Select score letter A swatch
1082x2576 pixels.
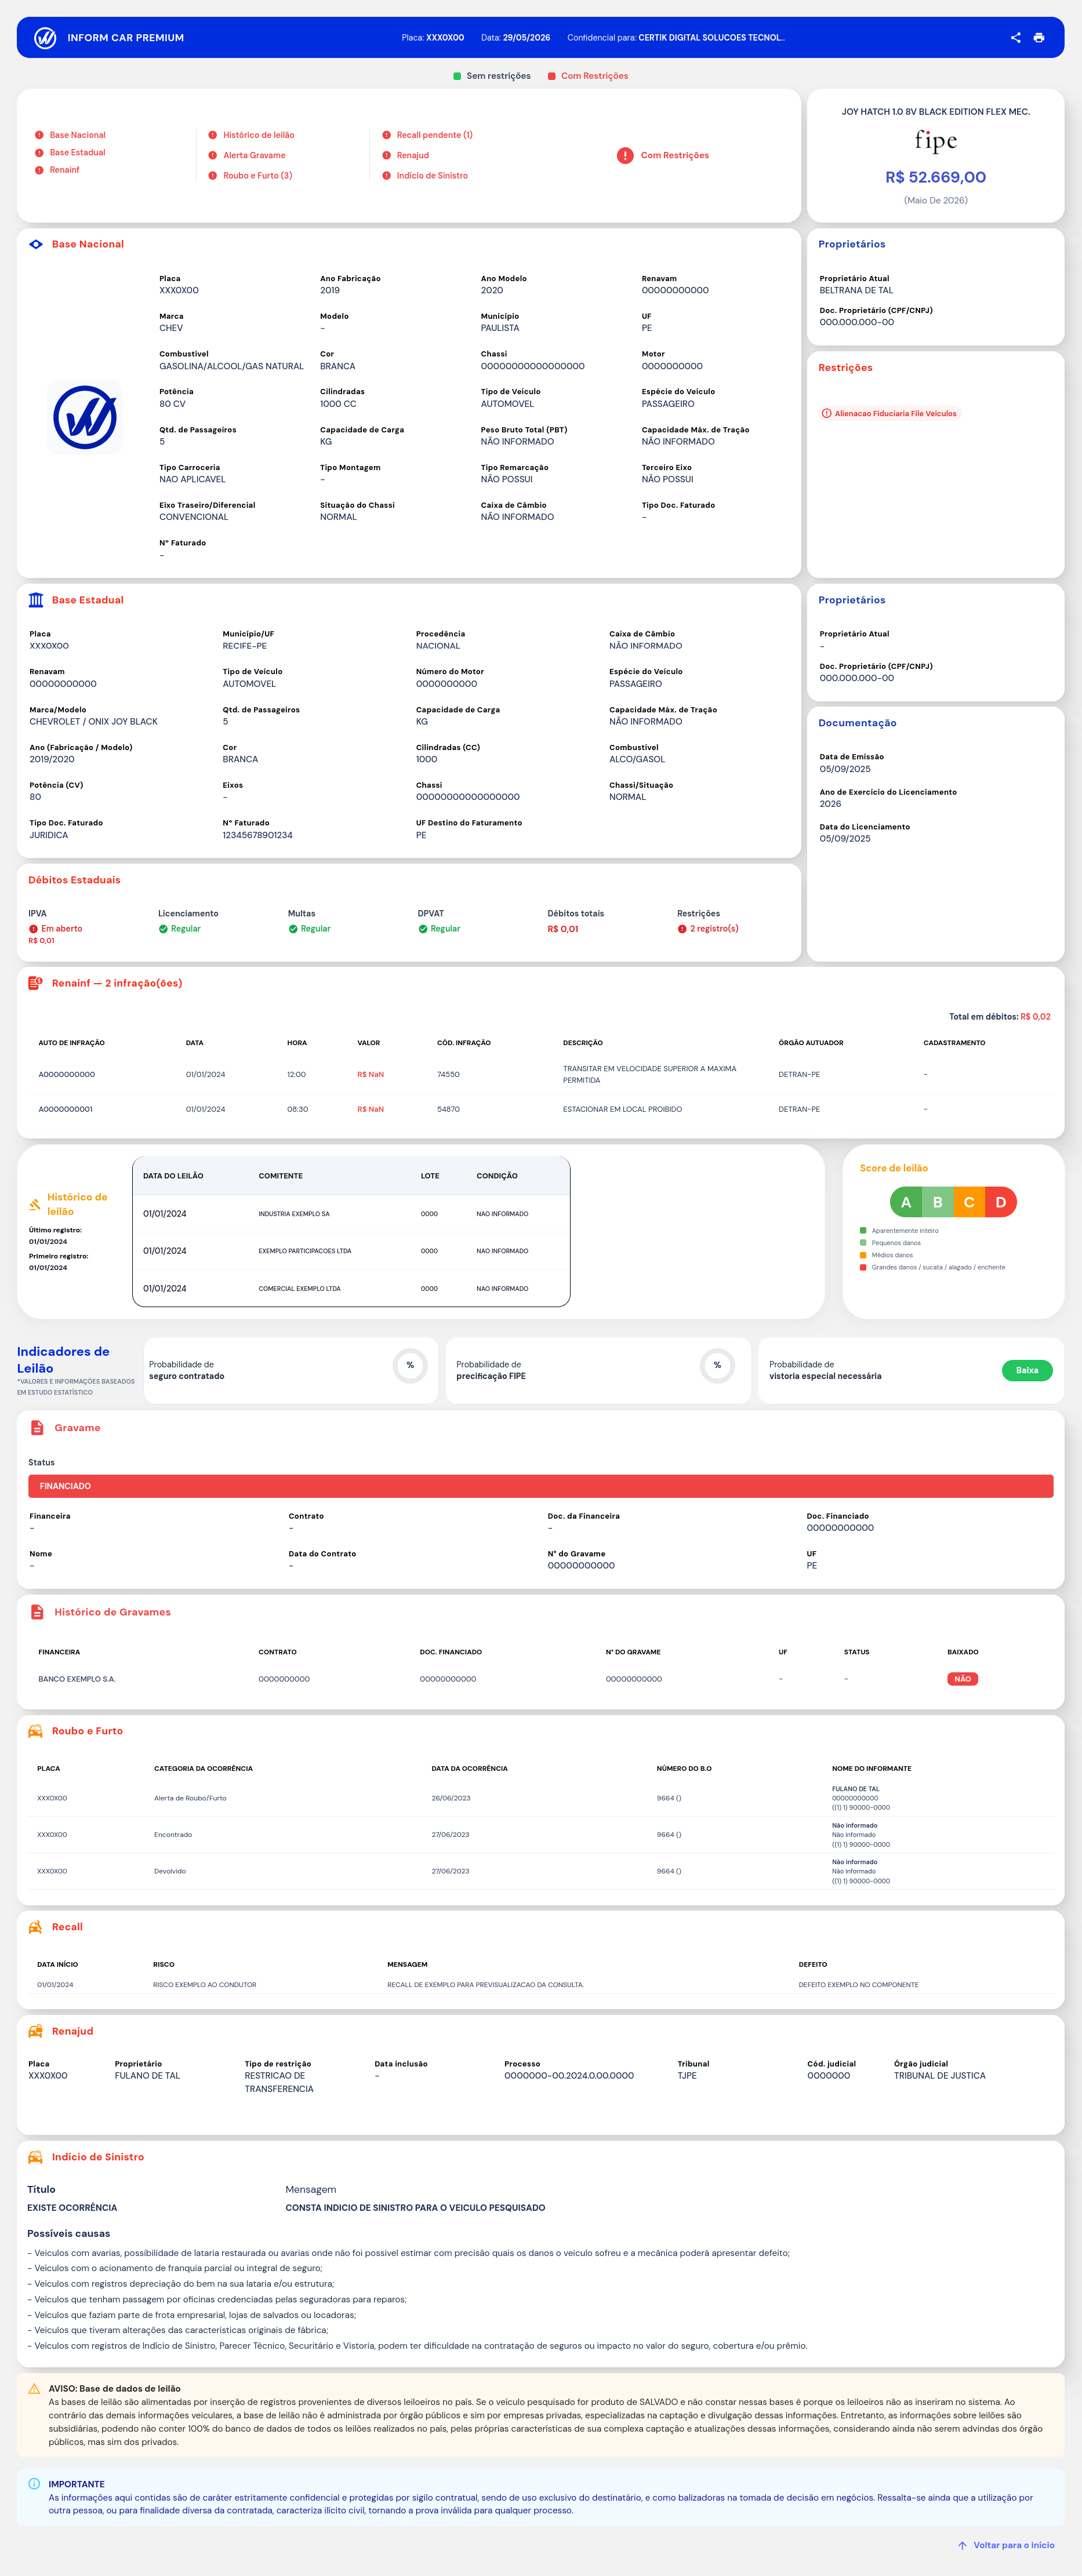click(x=906, y=1202)
